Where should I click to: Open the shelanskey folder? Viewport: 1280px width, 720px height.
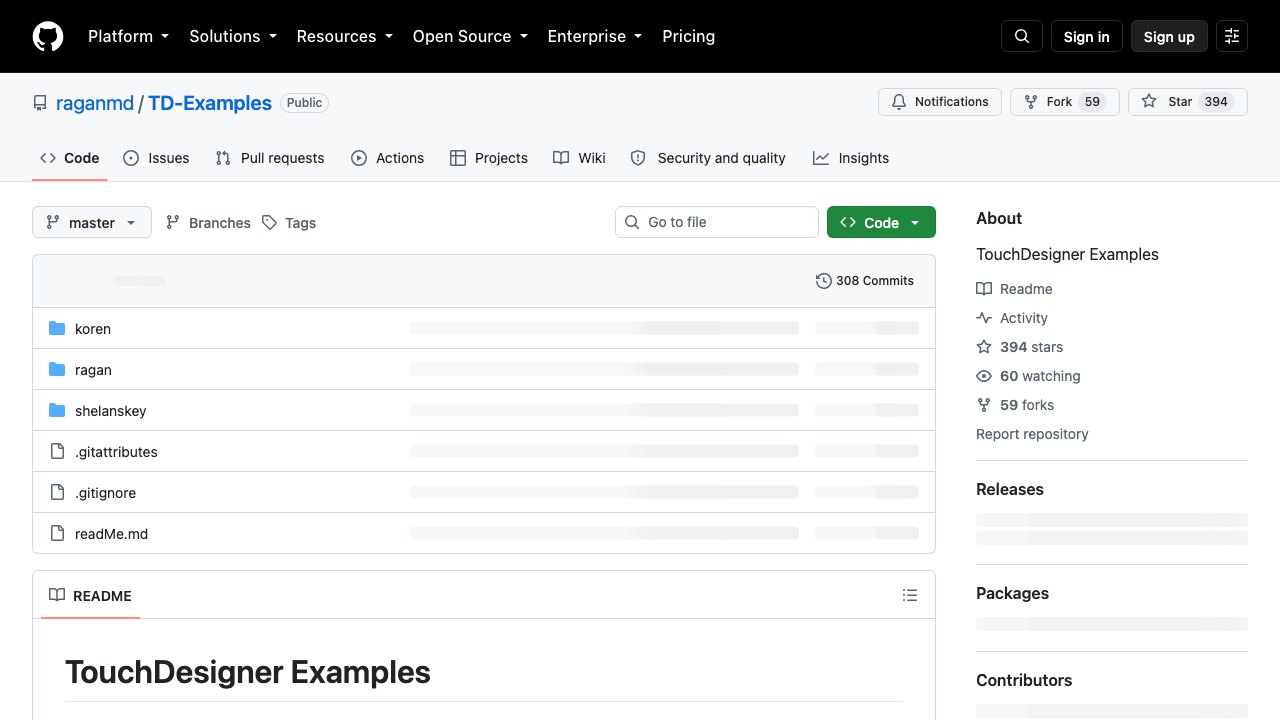111,411
